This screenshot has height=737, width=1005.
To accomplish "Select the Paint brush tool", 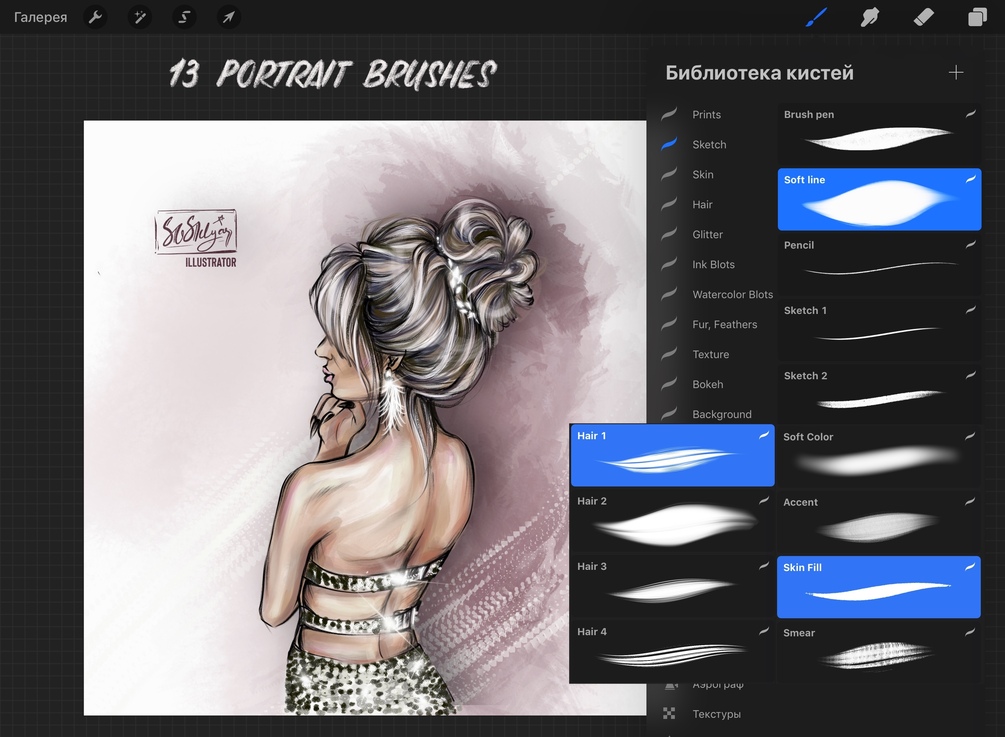I will 816,17.
